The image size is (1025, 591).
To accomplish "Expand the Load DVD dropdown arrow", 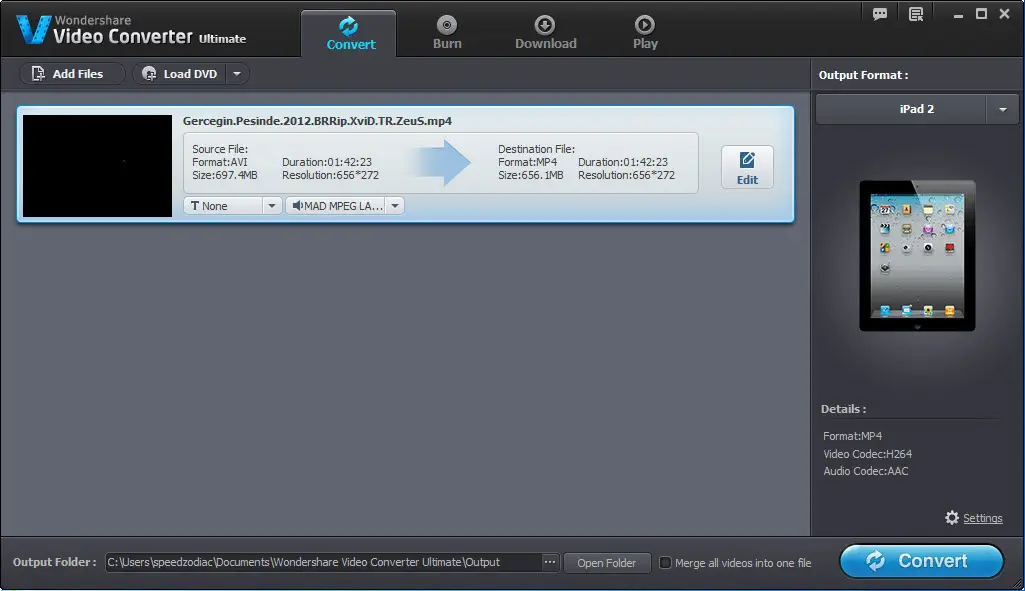I will 237,74.
